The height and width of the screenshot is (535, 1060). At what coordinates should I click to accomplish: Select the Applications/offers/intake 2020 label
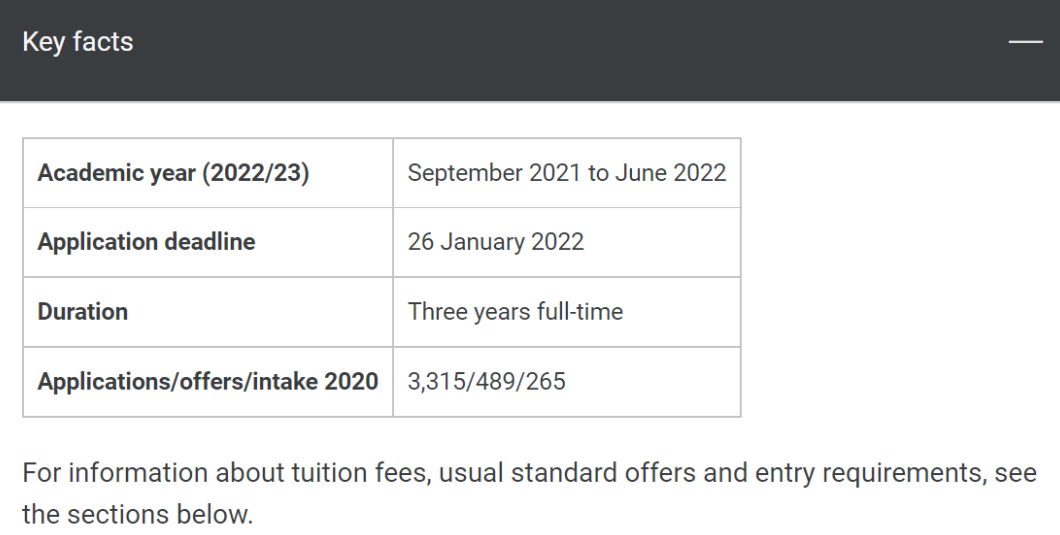pos(208,381)
